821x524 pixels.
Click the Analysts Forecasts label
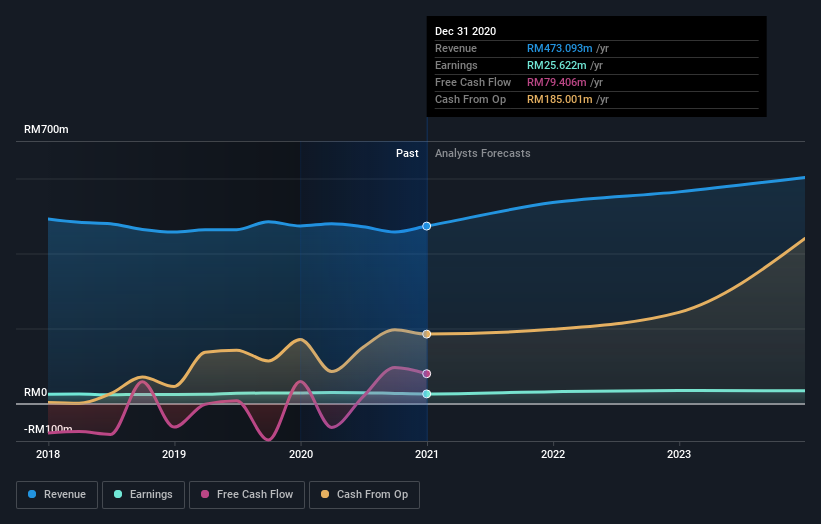(482, 153)
